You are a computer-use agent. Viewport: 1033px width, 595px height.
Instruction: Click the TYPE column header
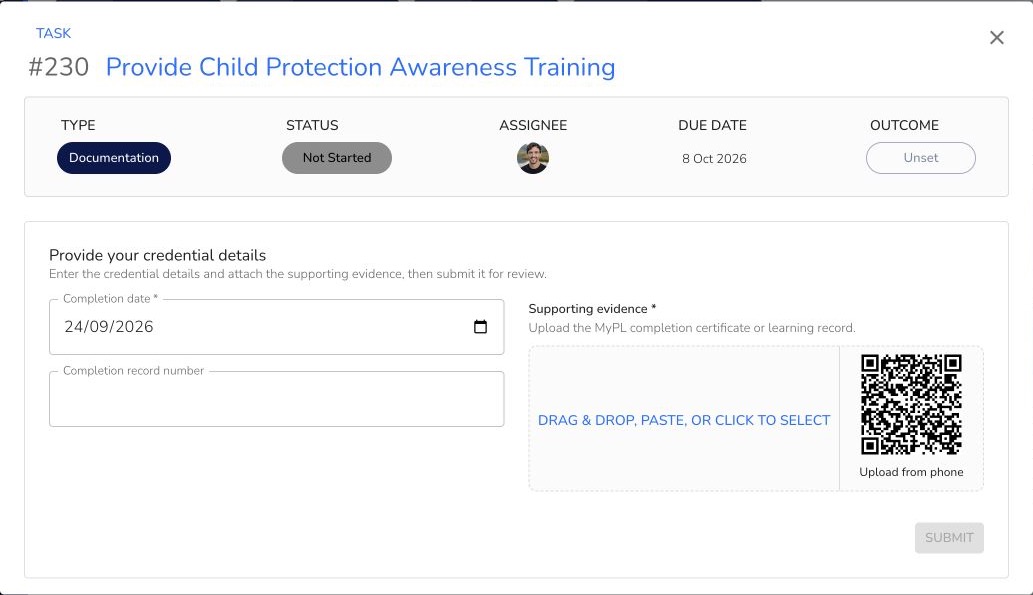coord(78,125)
